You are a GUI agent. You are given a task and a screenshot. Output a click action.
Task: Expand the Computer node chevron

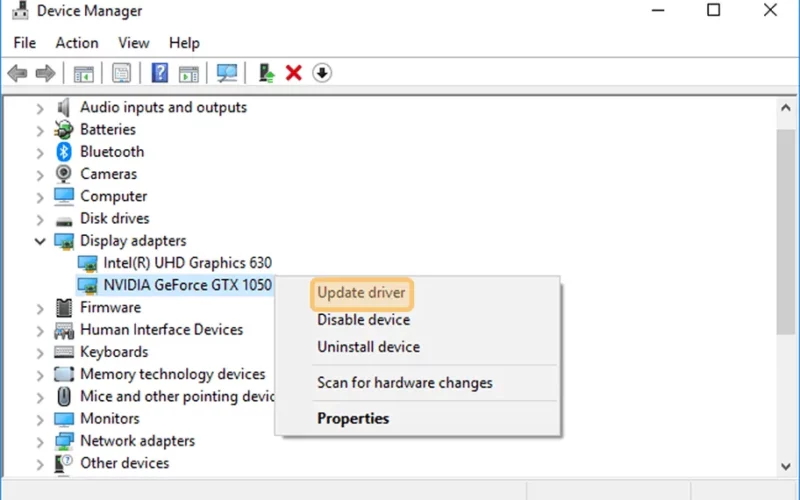40,197
